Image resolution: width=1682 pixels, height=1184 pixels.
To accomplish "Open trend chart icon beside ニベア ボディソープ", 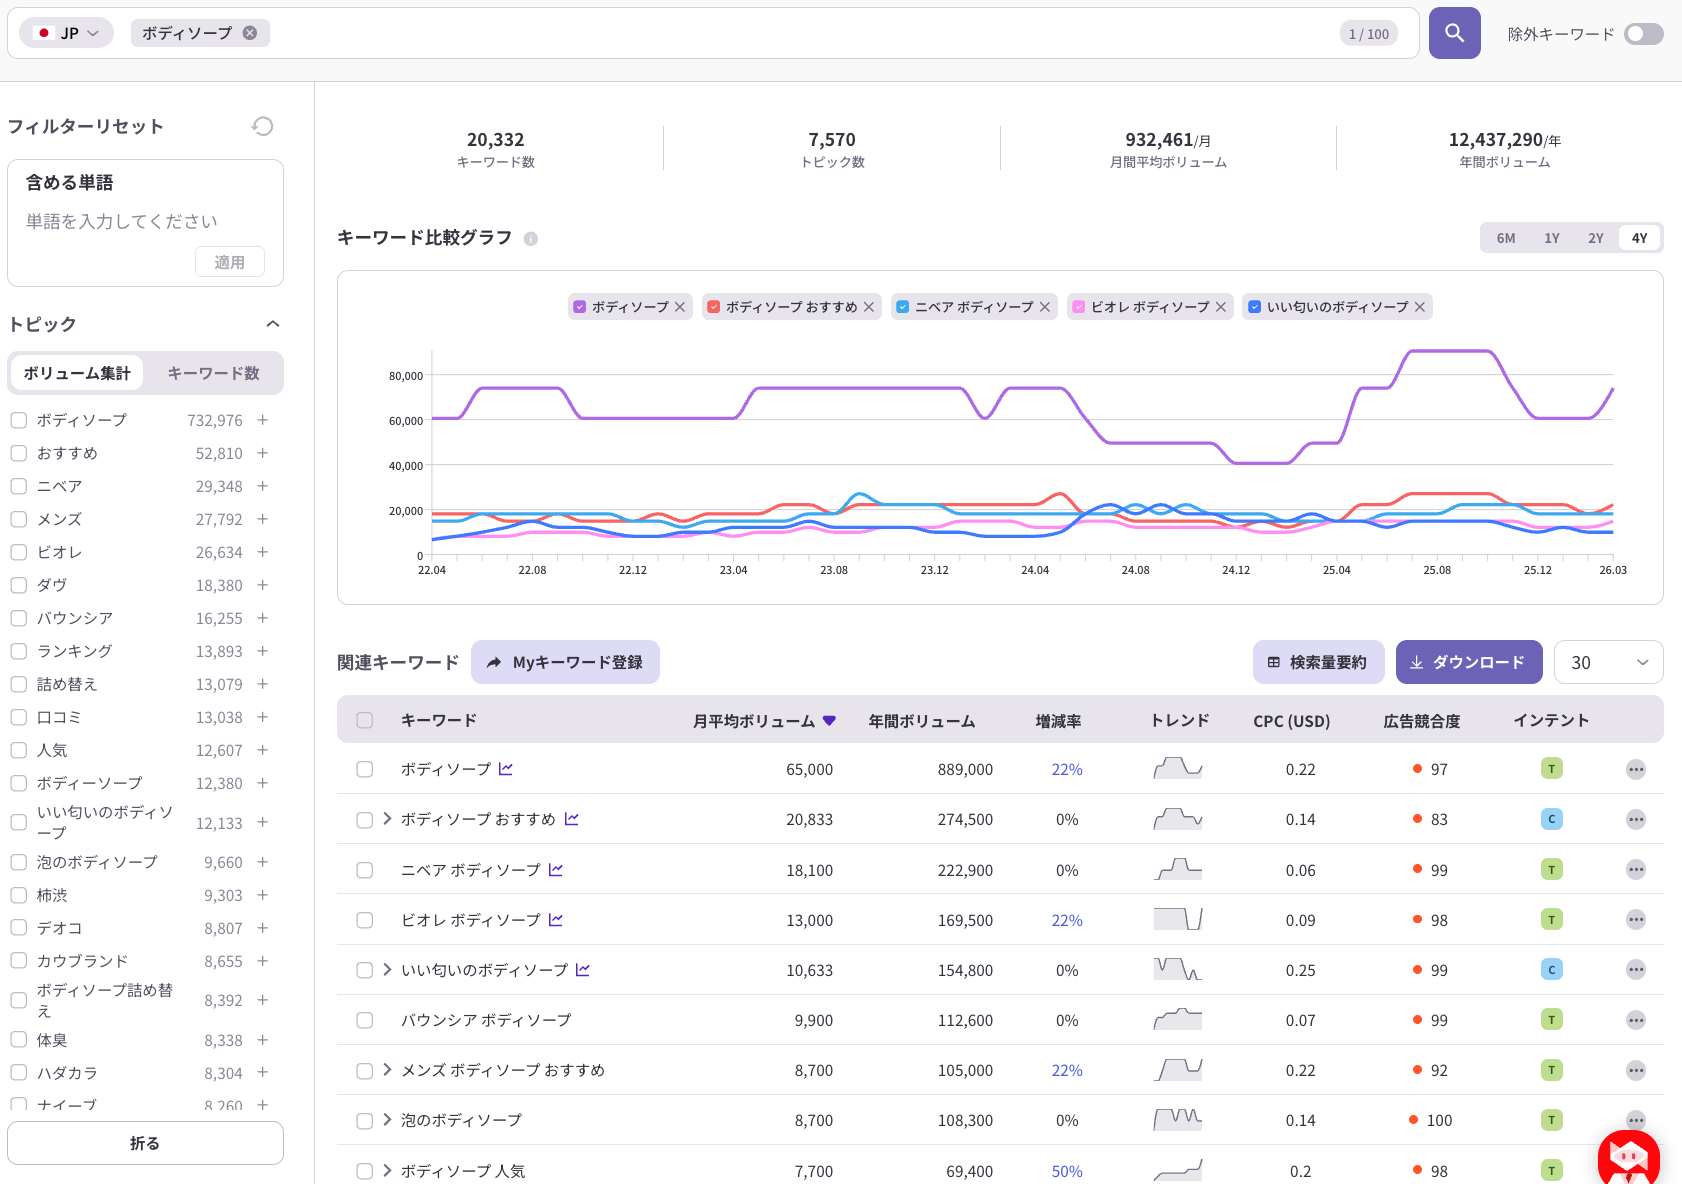I will [x=556, y=870].
